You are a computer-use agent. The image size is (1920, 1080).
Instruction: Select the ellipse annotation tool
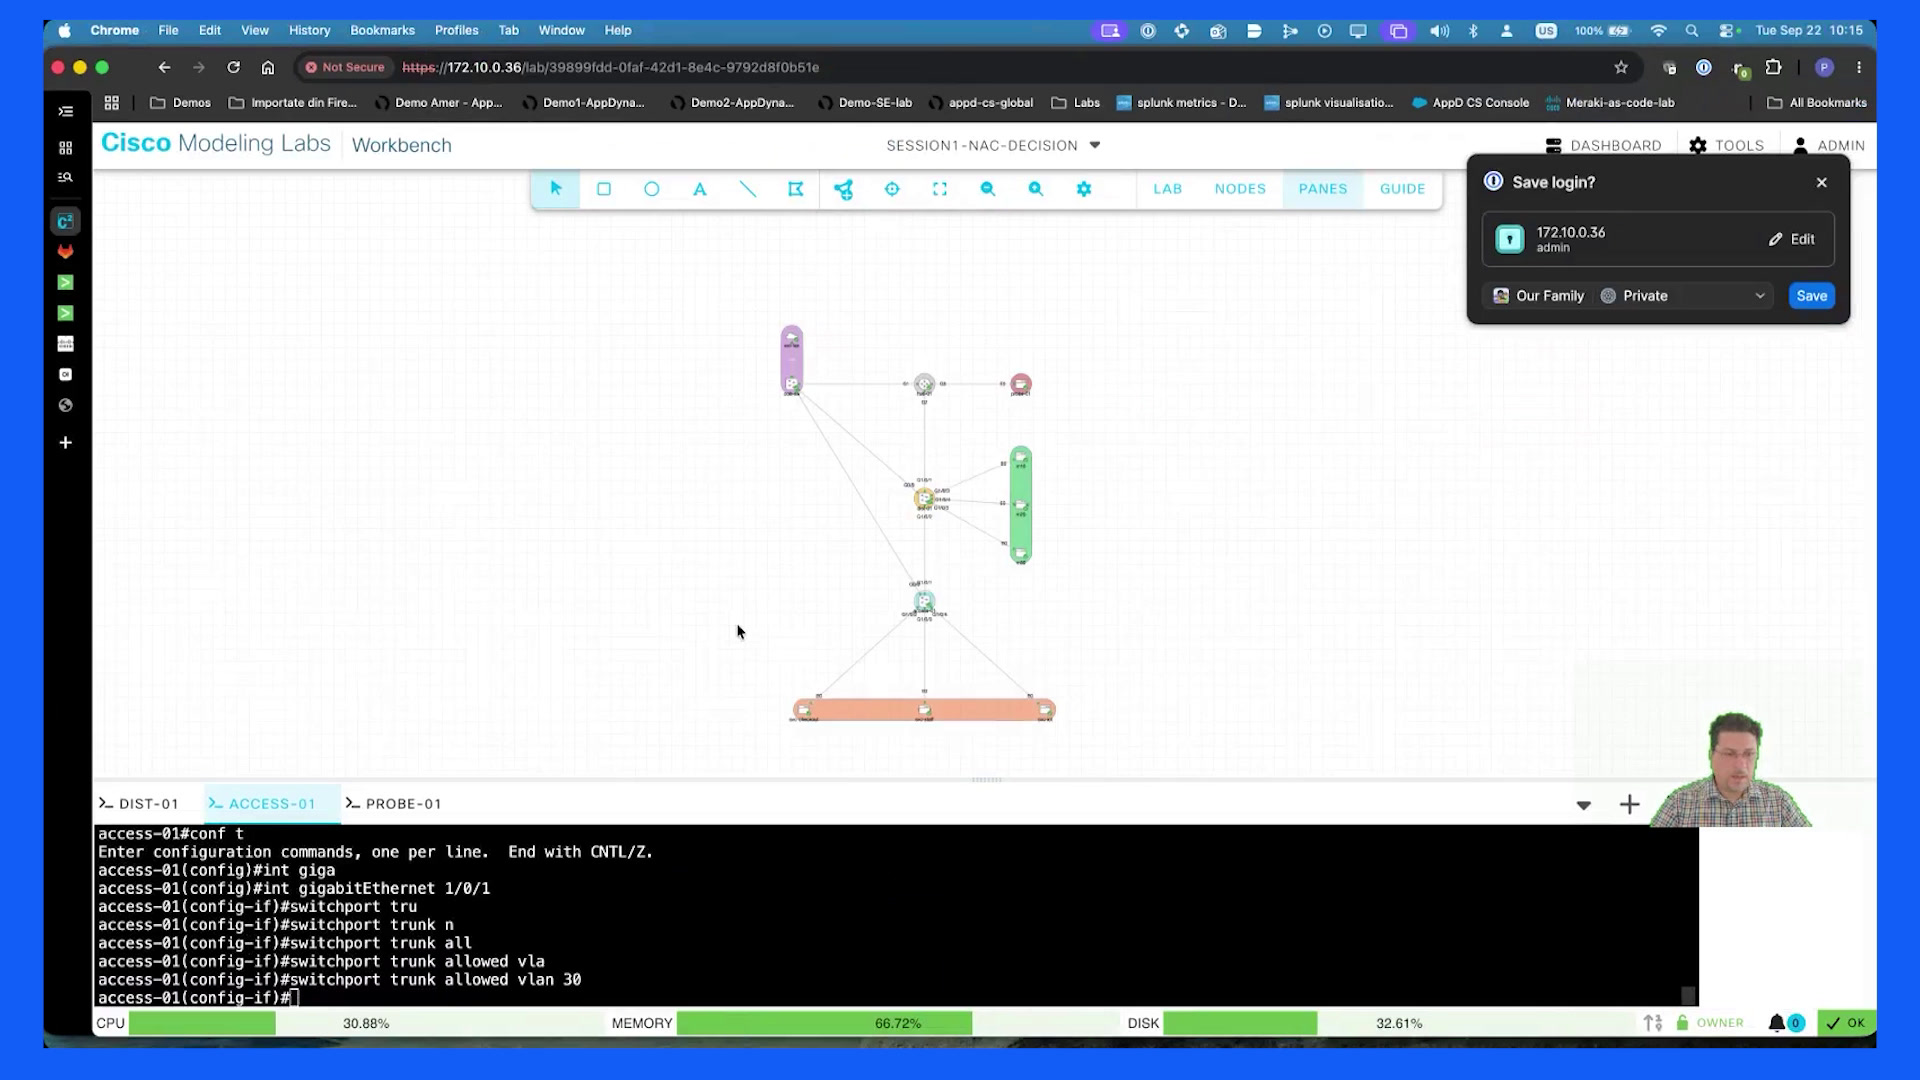652,189
